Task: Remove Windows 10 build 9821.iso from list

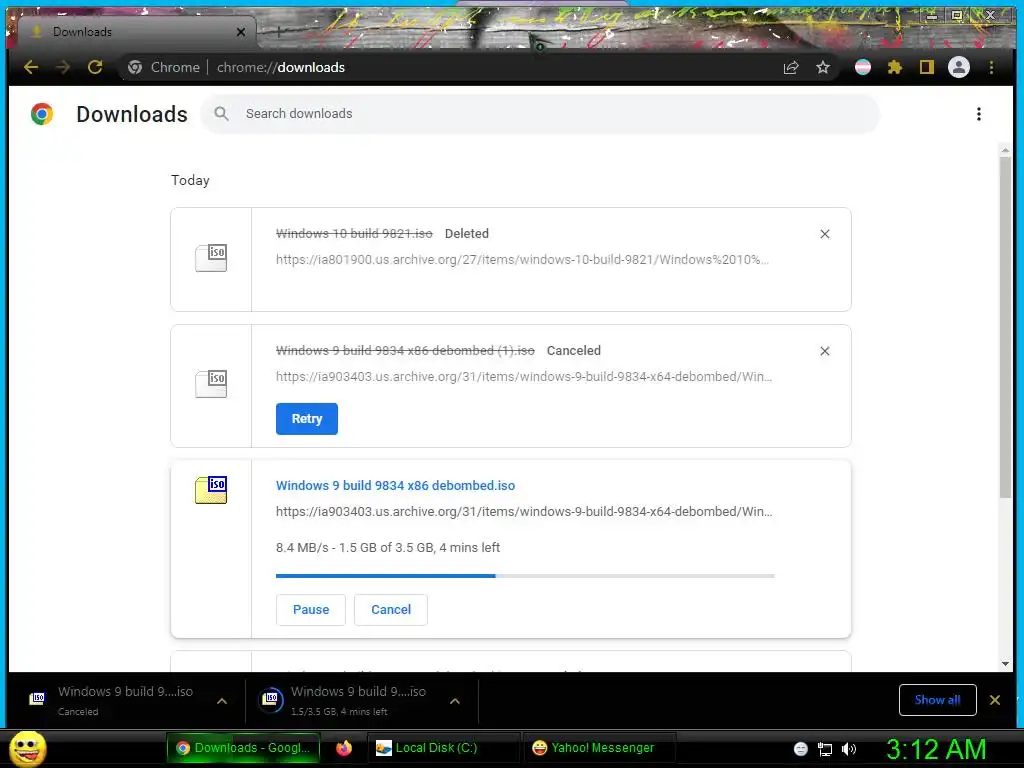Action: pos(825,234)
